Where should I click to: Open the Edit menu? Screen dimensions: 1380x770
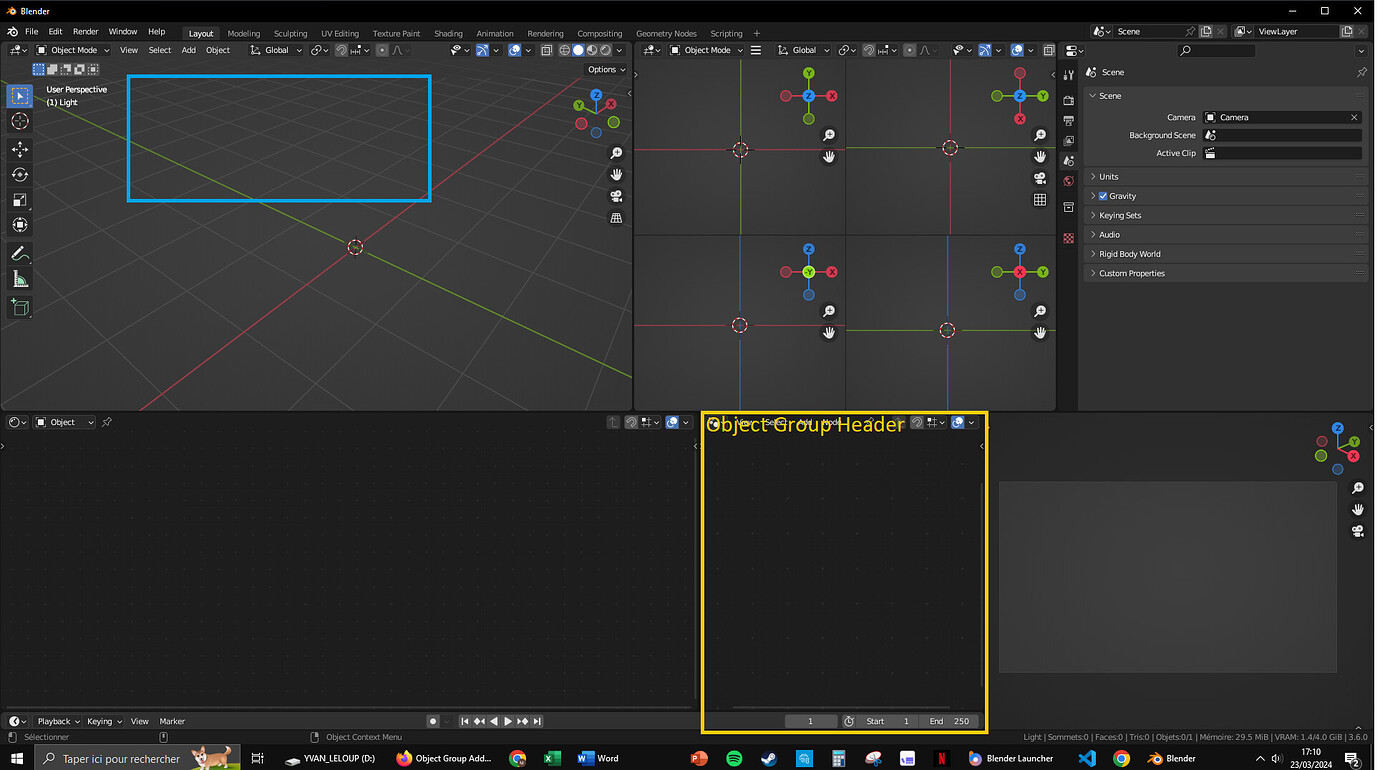[x=55, y=32]
